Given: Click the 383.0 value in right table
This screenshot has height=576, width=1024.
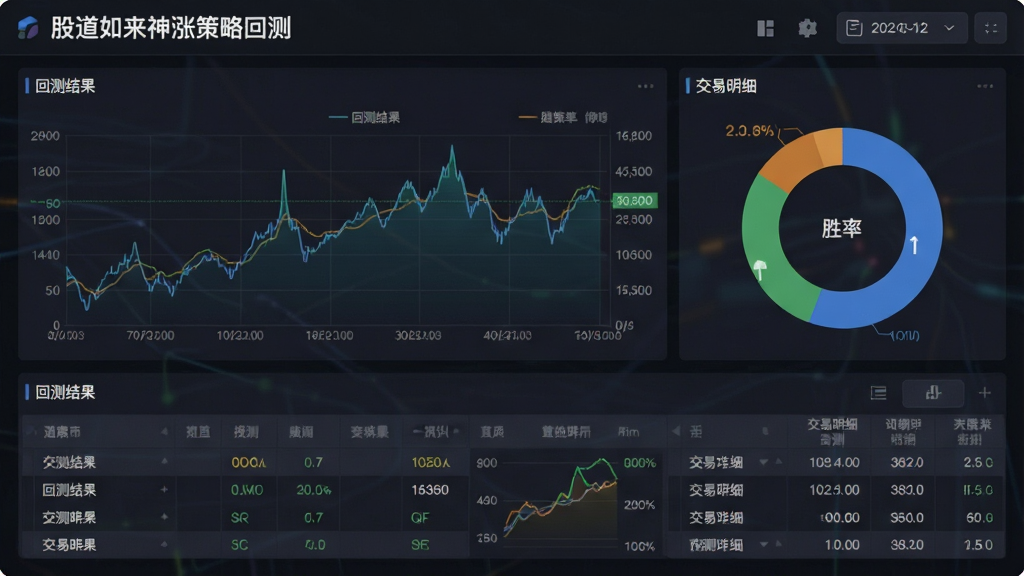Looking at the screenshot, I should point(906,490).
